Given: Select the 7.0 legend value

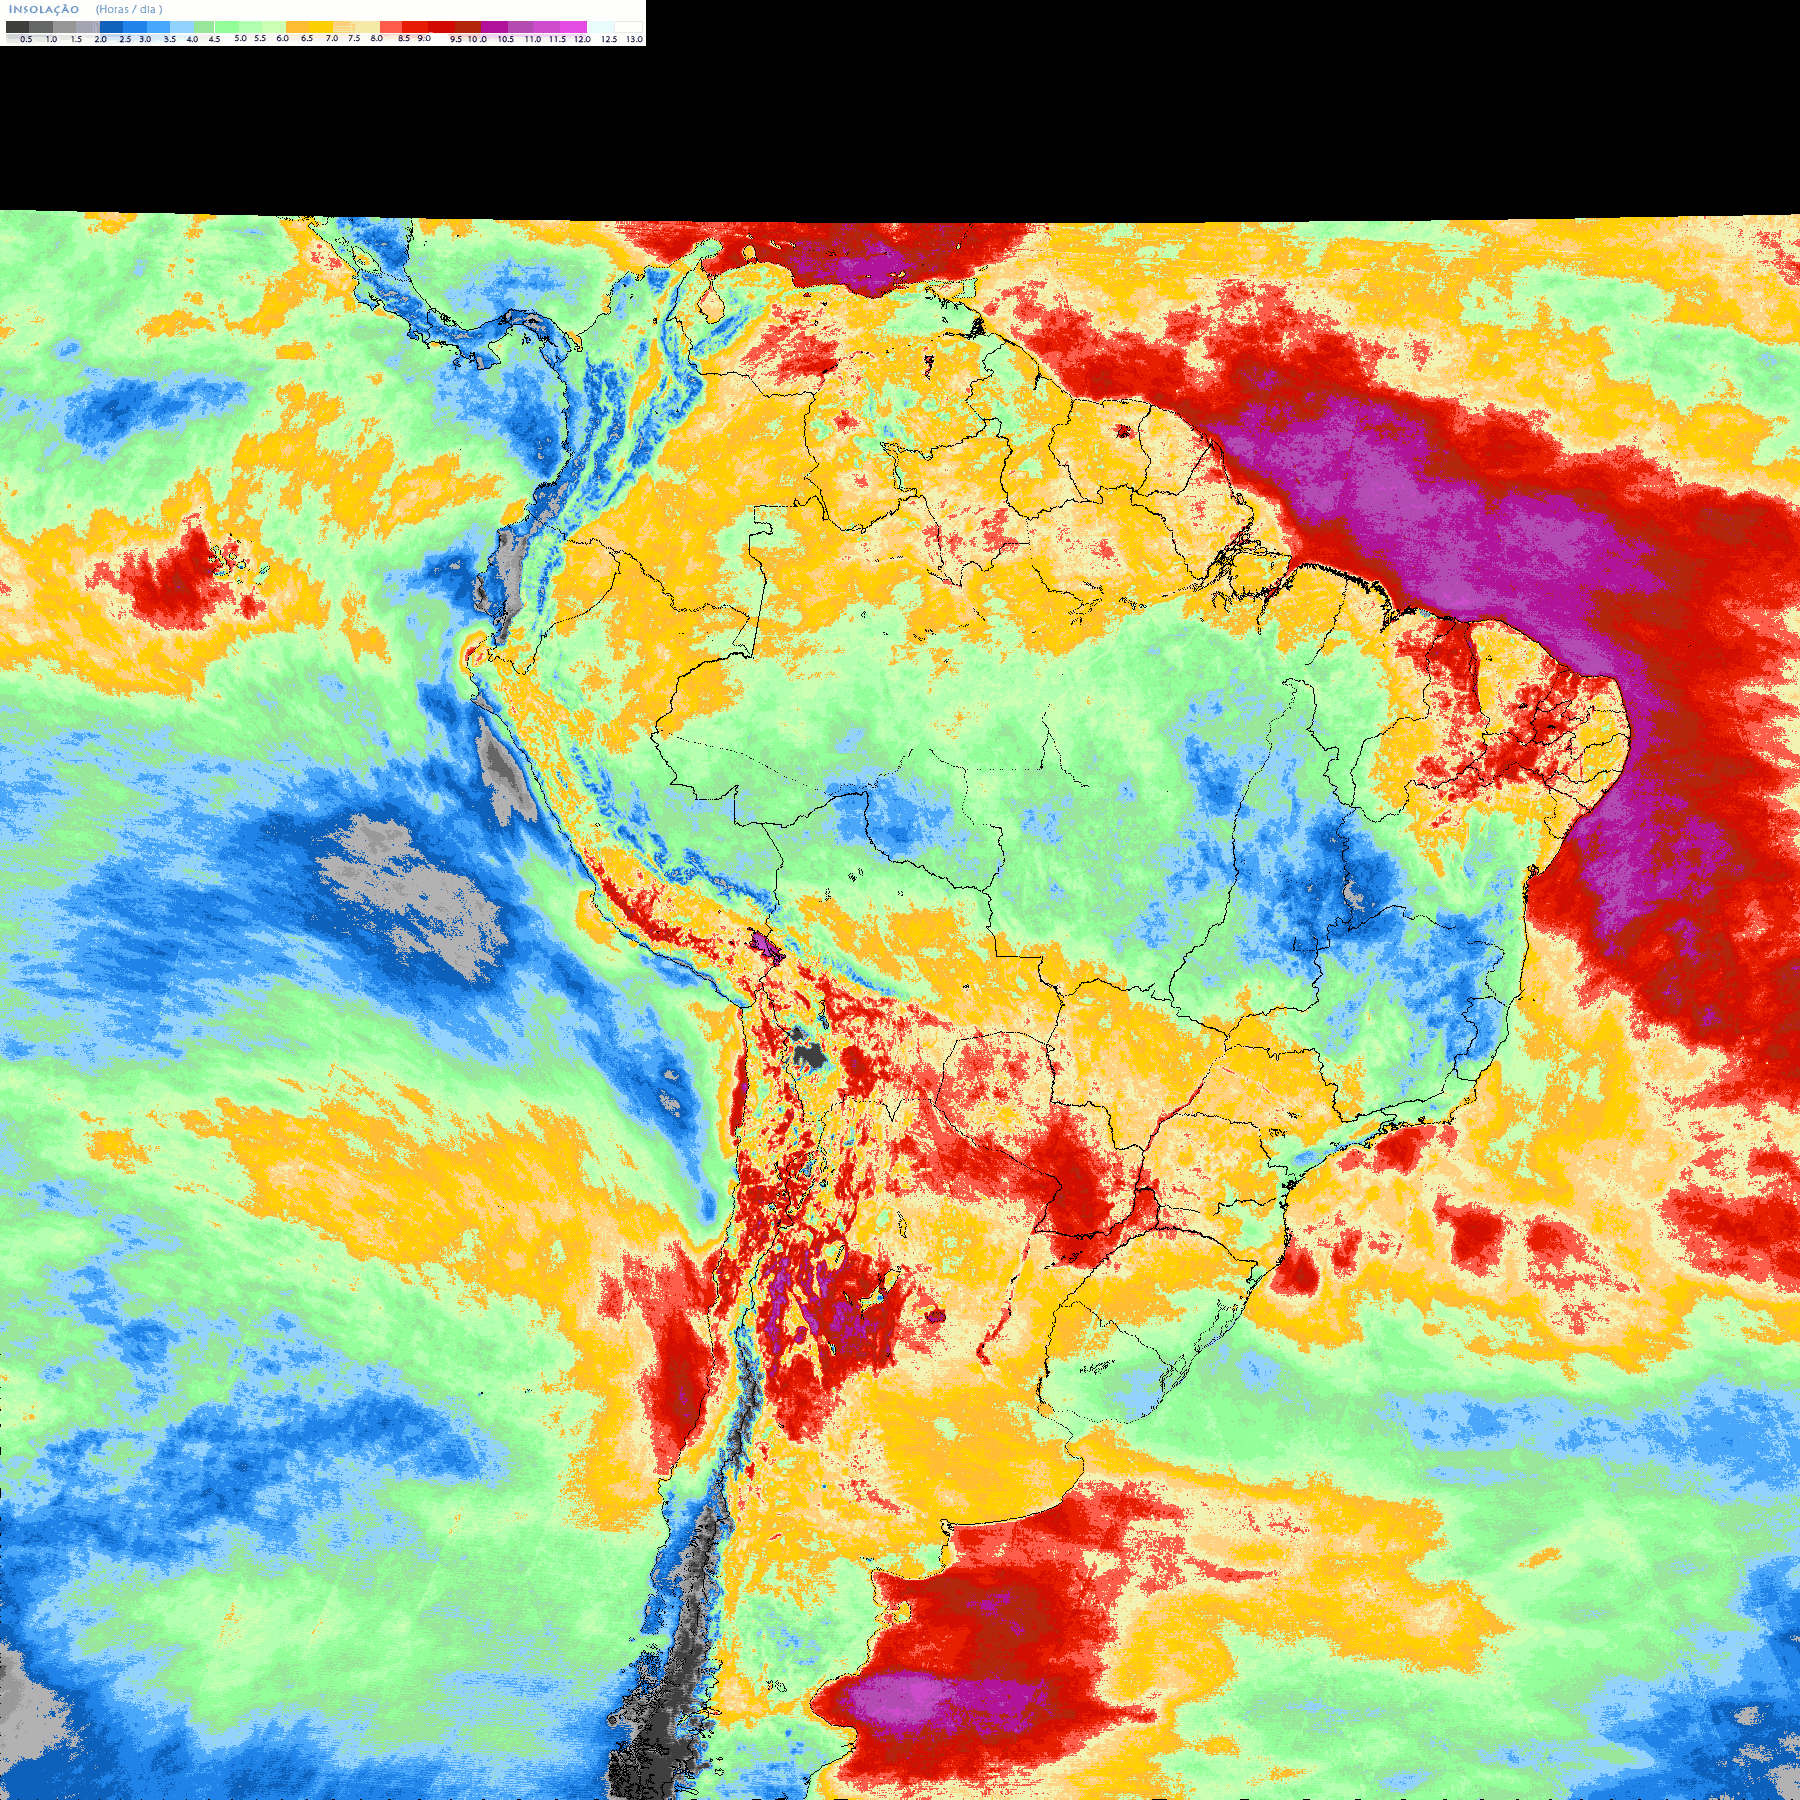Looking at the screenshot, I should 332,38.
